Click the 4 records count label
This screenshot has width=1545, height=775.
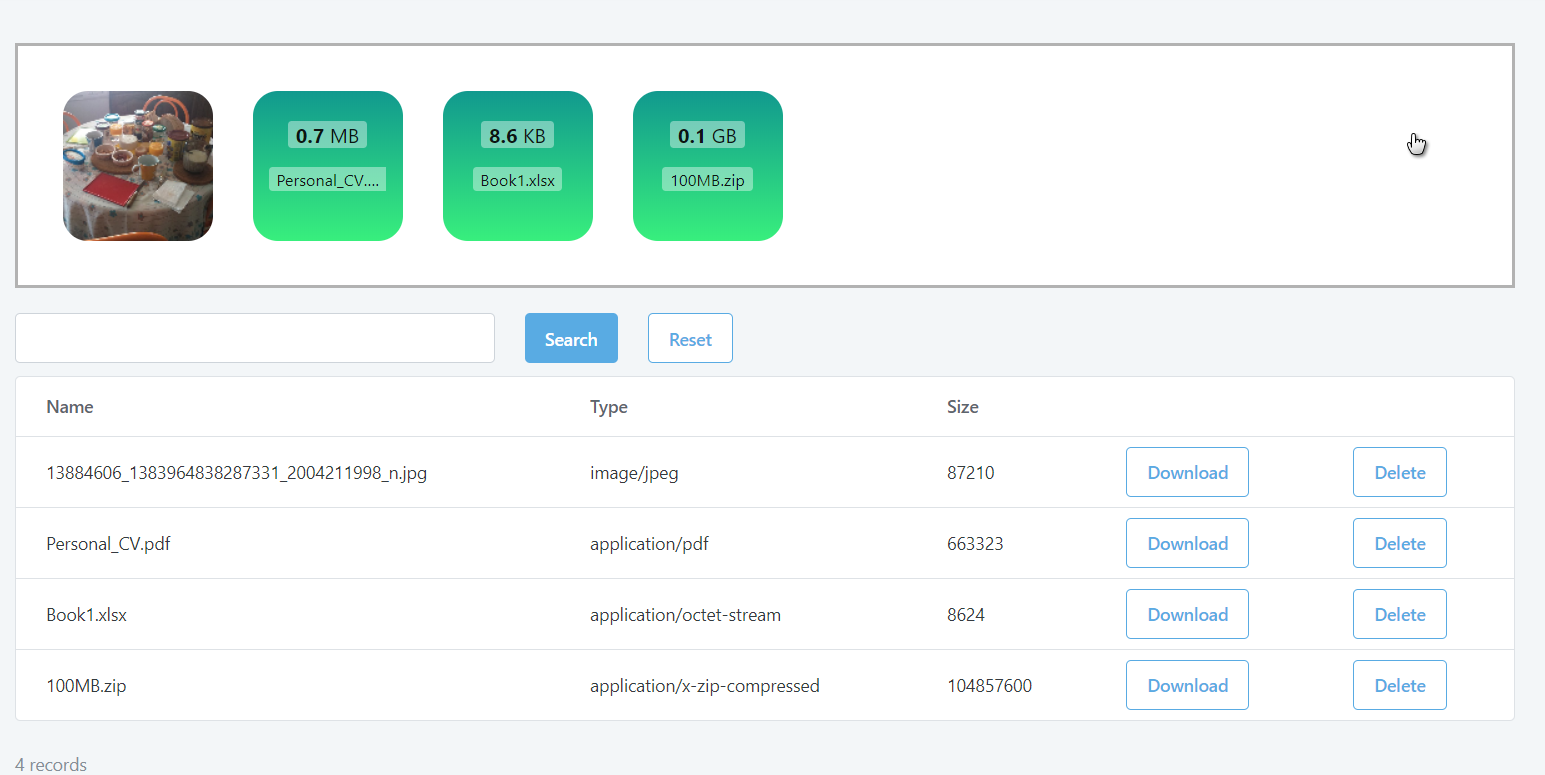click(51, 765)
